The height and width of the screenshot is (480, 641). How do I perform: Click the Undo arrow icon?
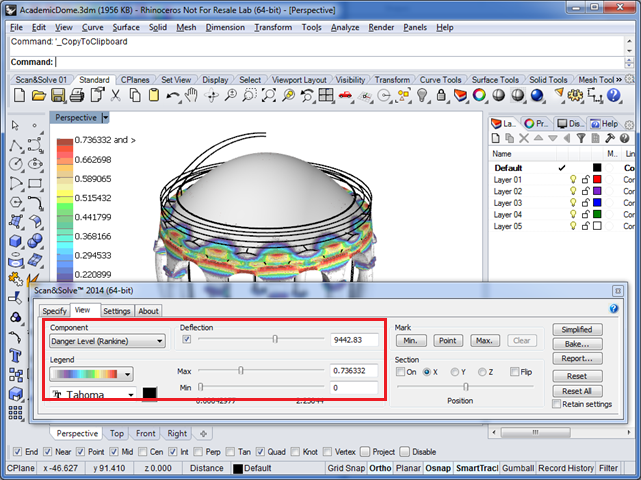pos(173,96)
